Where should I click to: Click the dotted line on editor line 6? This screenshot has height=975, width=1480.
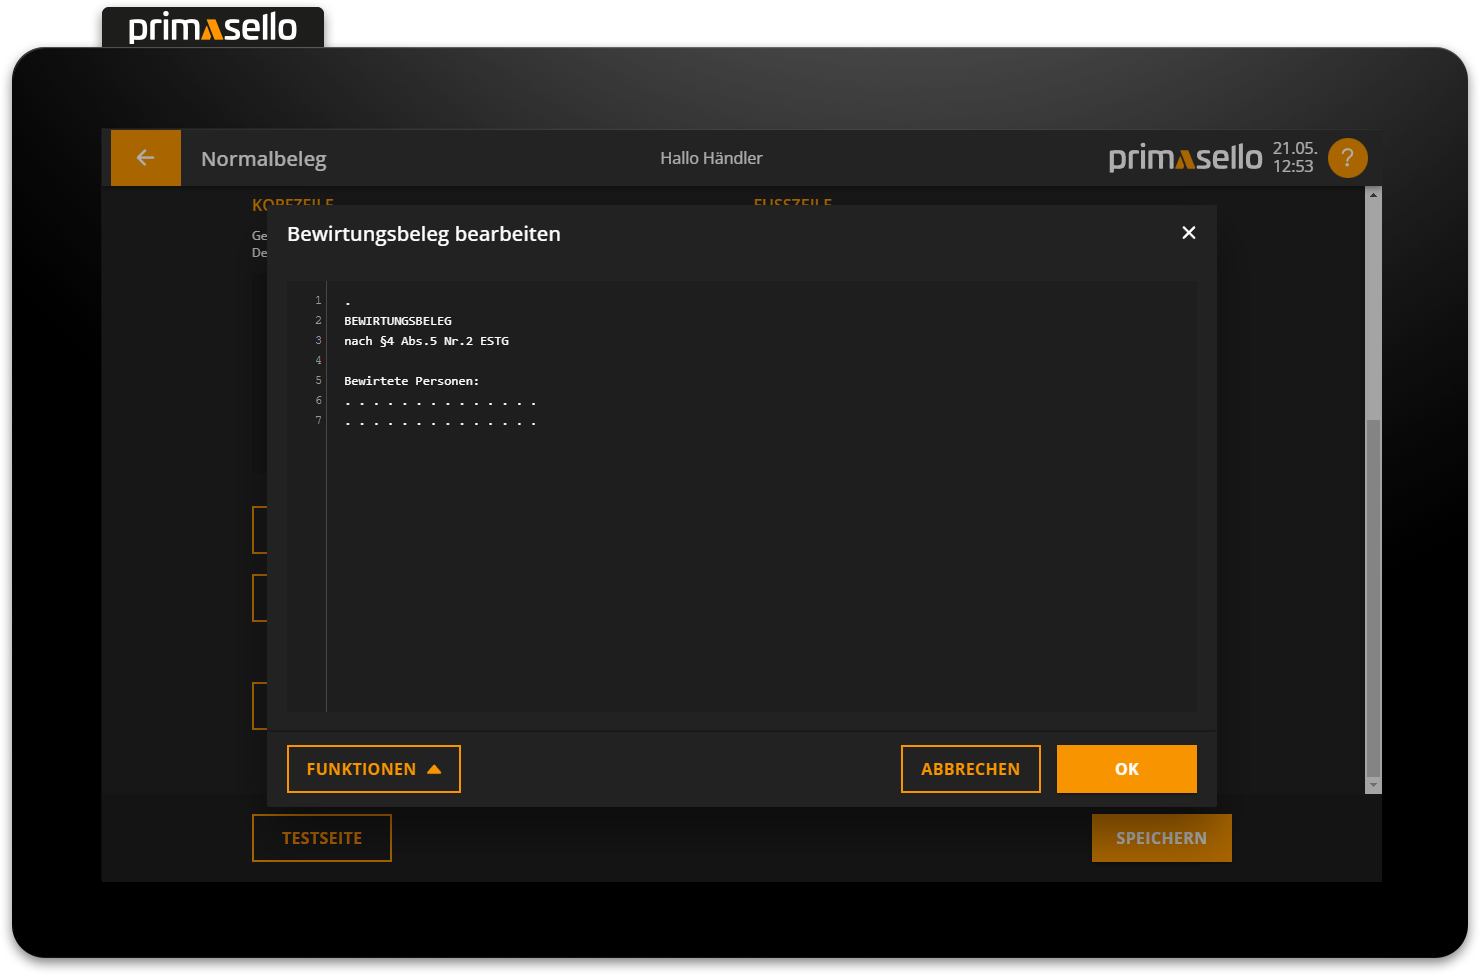point(440,403)
